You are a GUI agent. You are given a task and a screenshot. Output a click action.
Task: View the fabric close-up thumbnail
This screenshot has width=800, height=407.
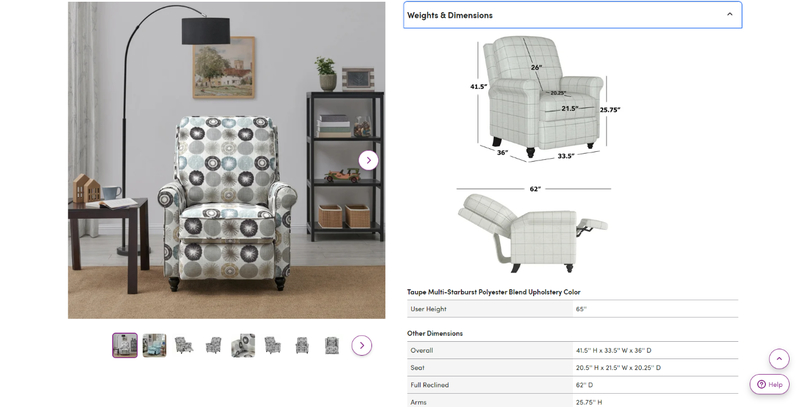[243, 345]
